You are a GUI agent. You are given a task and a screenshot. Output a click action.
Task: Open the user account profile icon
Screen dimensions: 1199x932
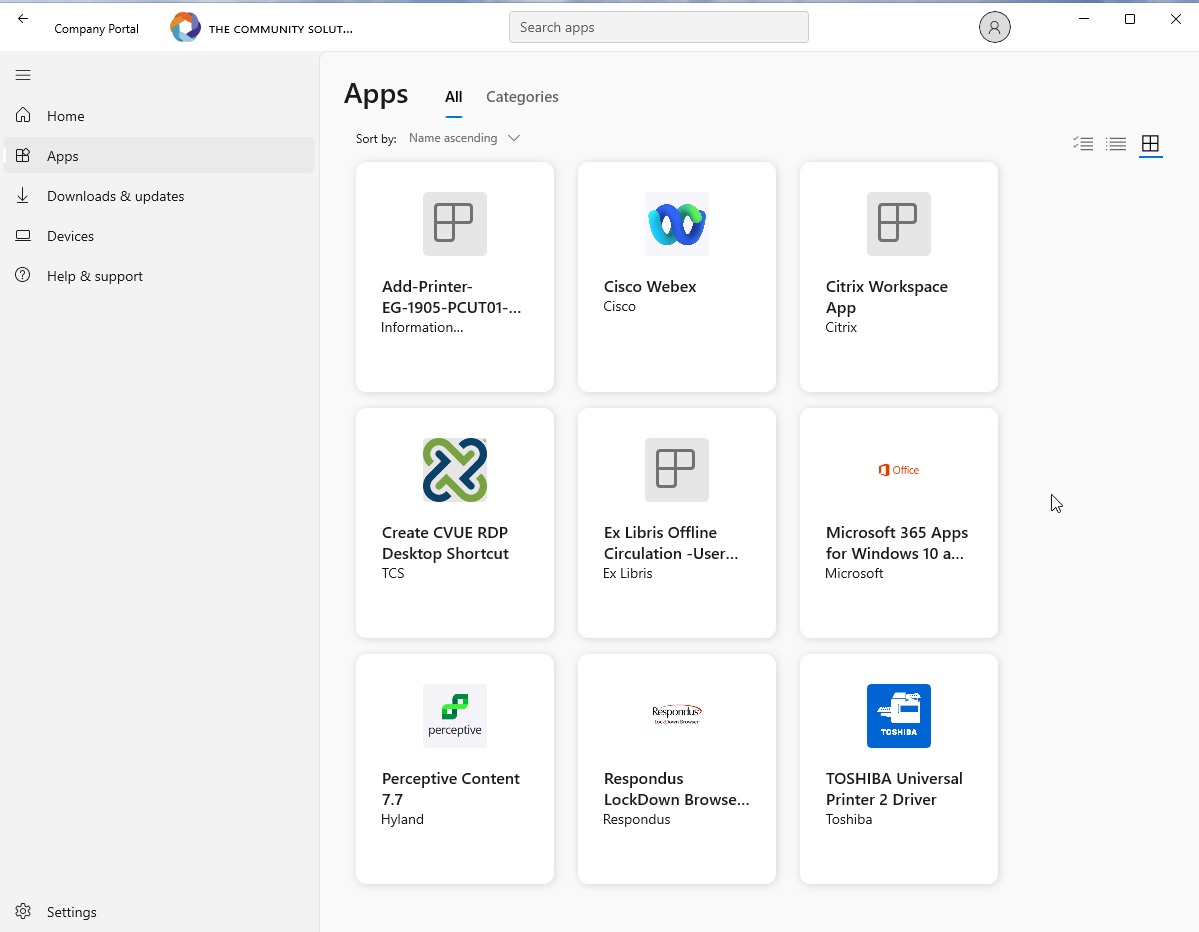coord(994,28)
